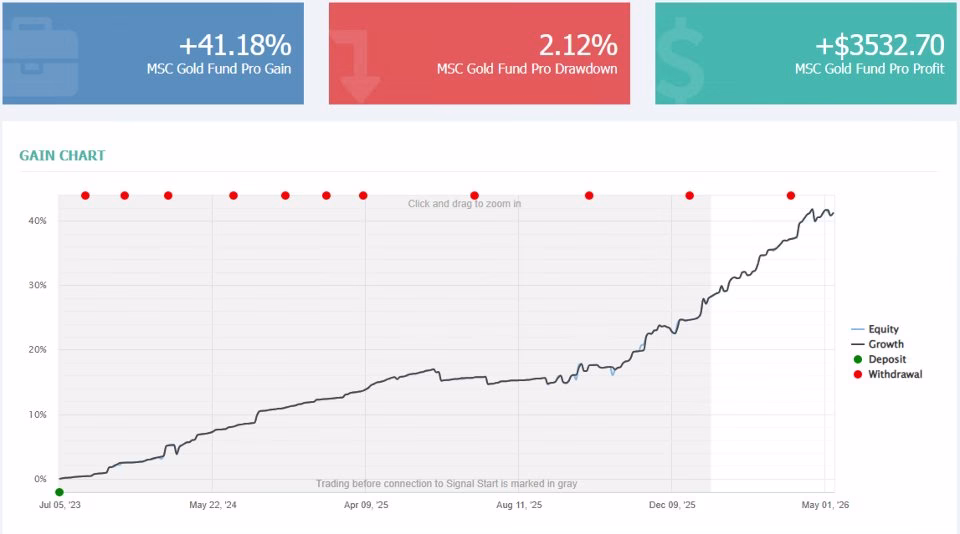Image resolution: width=960 pixels, height=534 pixels.
Task: Click the 2.12% drawdown value
Action: (578, 45)
